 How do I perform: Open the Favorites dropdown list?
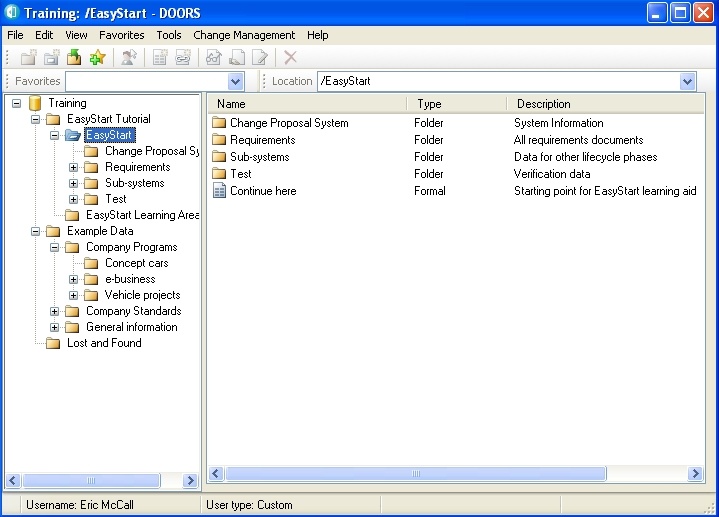235,82
